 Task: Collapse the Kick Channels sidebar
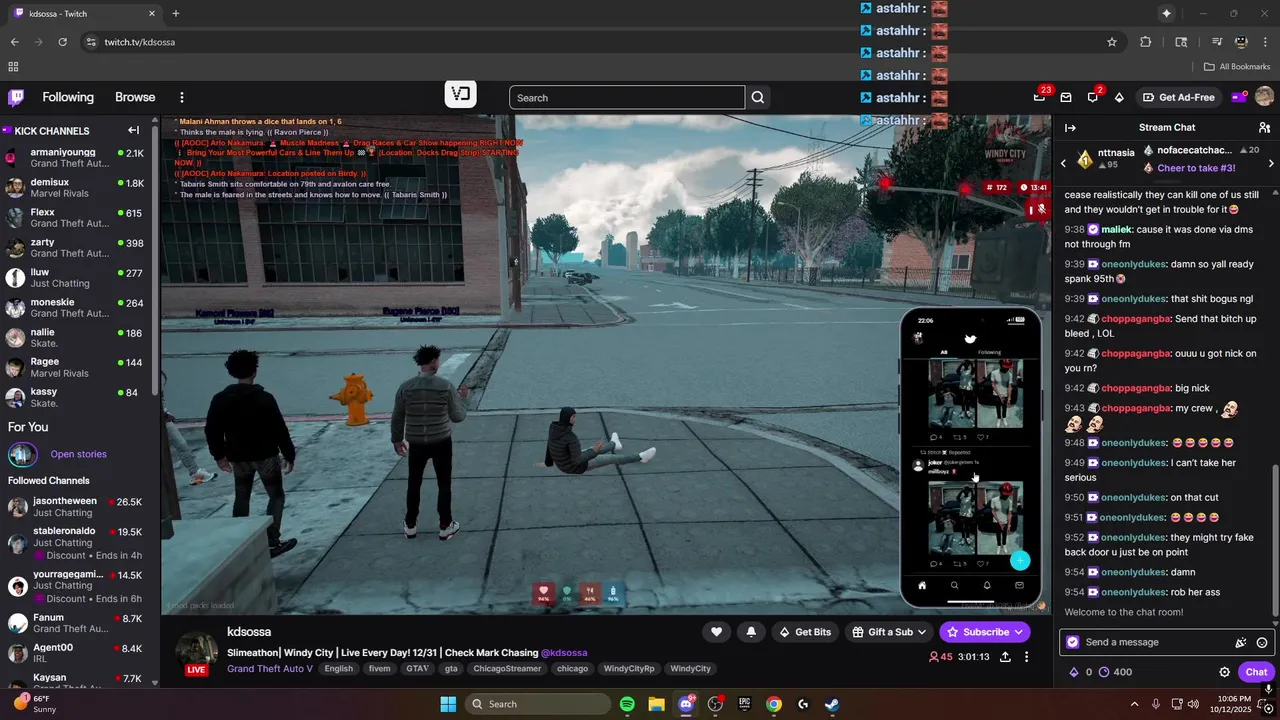pos(133,130)
